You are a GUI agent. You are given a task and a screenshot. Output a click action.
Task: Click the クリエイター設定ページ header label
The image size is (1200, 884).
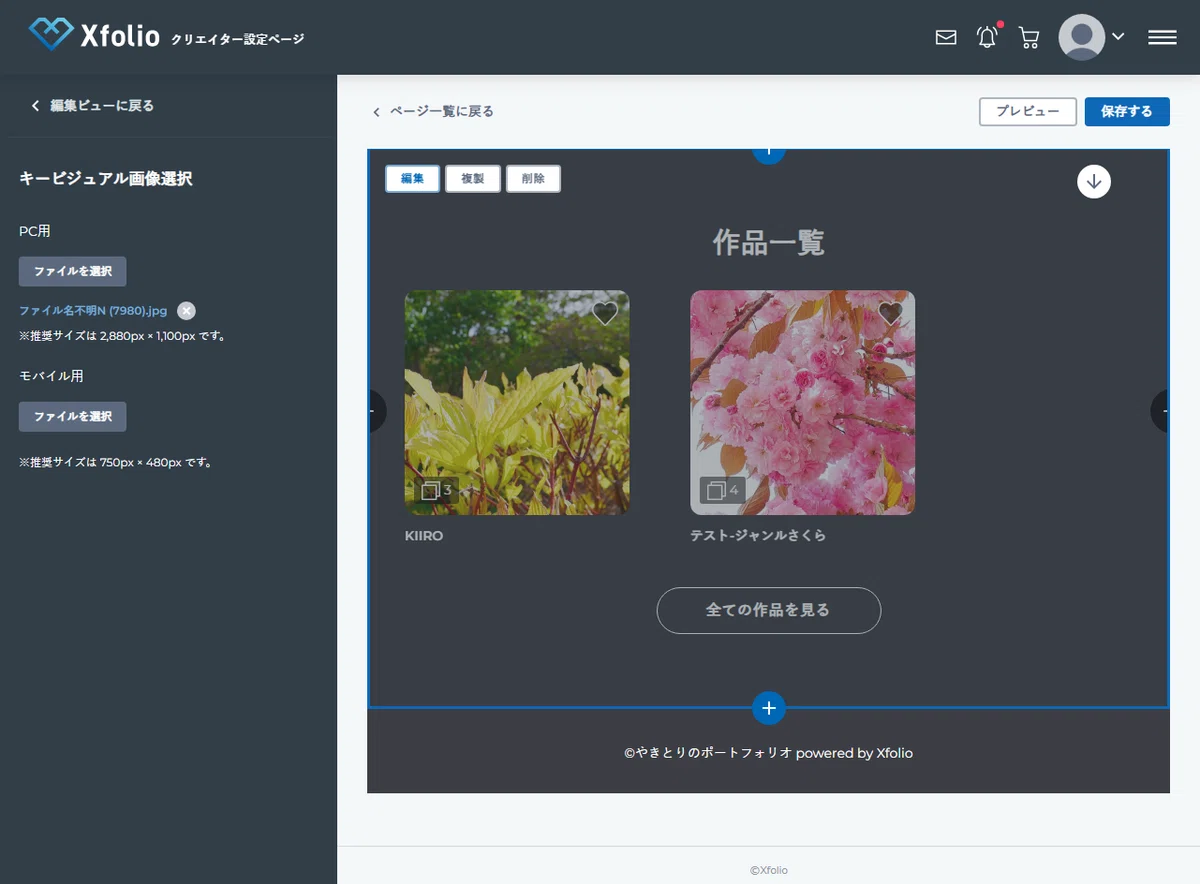pos(238,40)
